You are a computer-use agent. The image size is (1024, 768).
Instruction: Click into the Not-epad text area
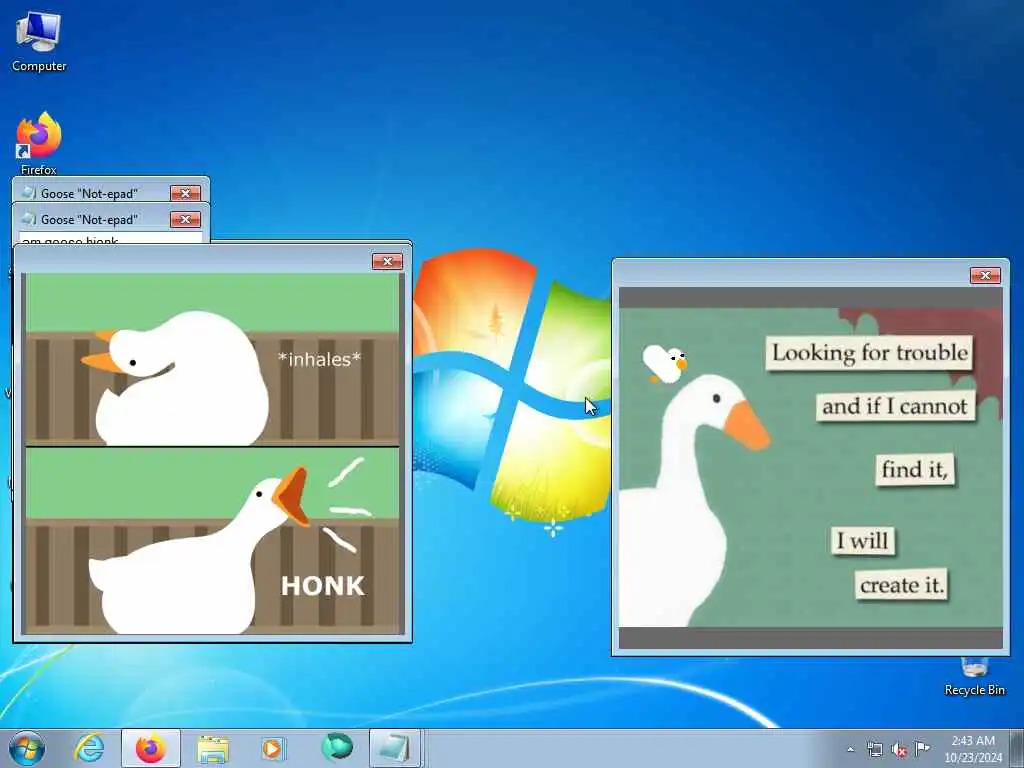(111, 239)
